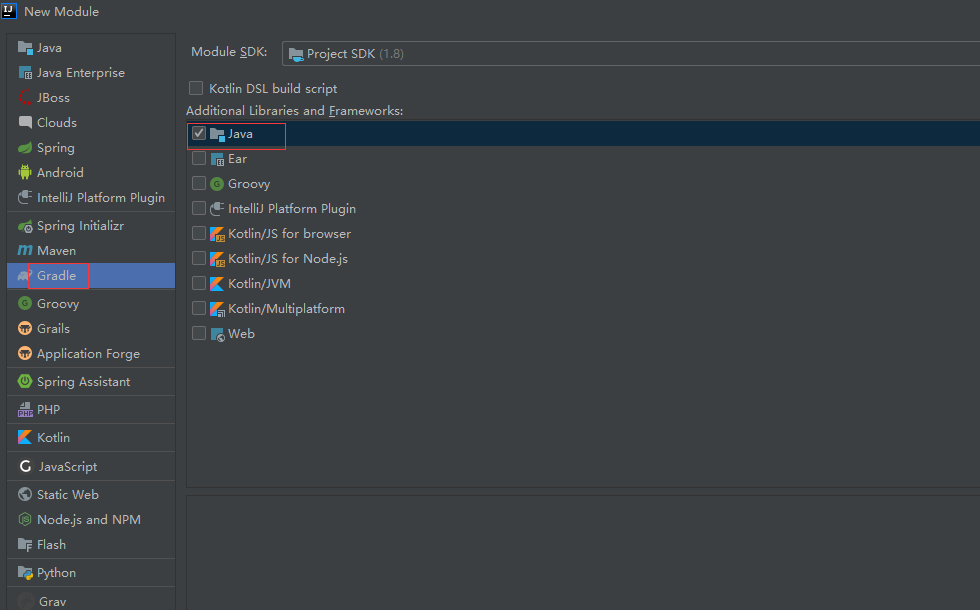Select Java Enterprise module type

(81, 72)
